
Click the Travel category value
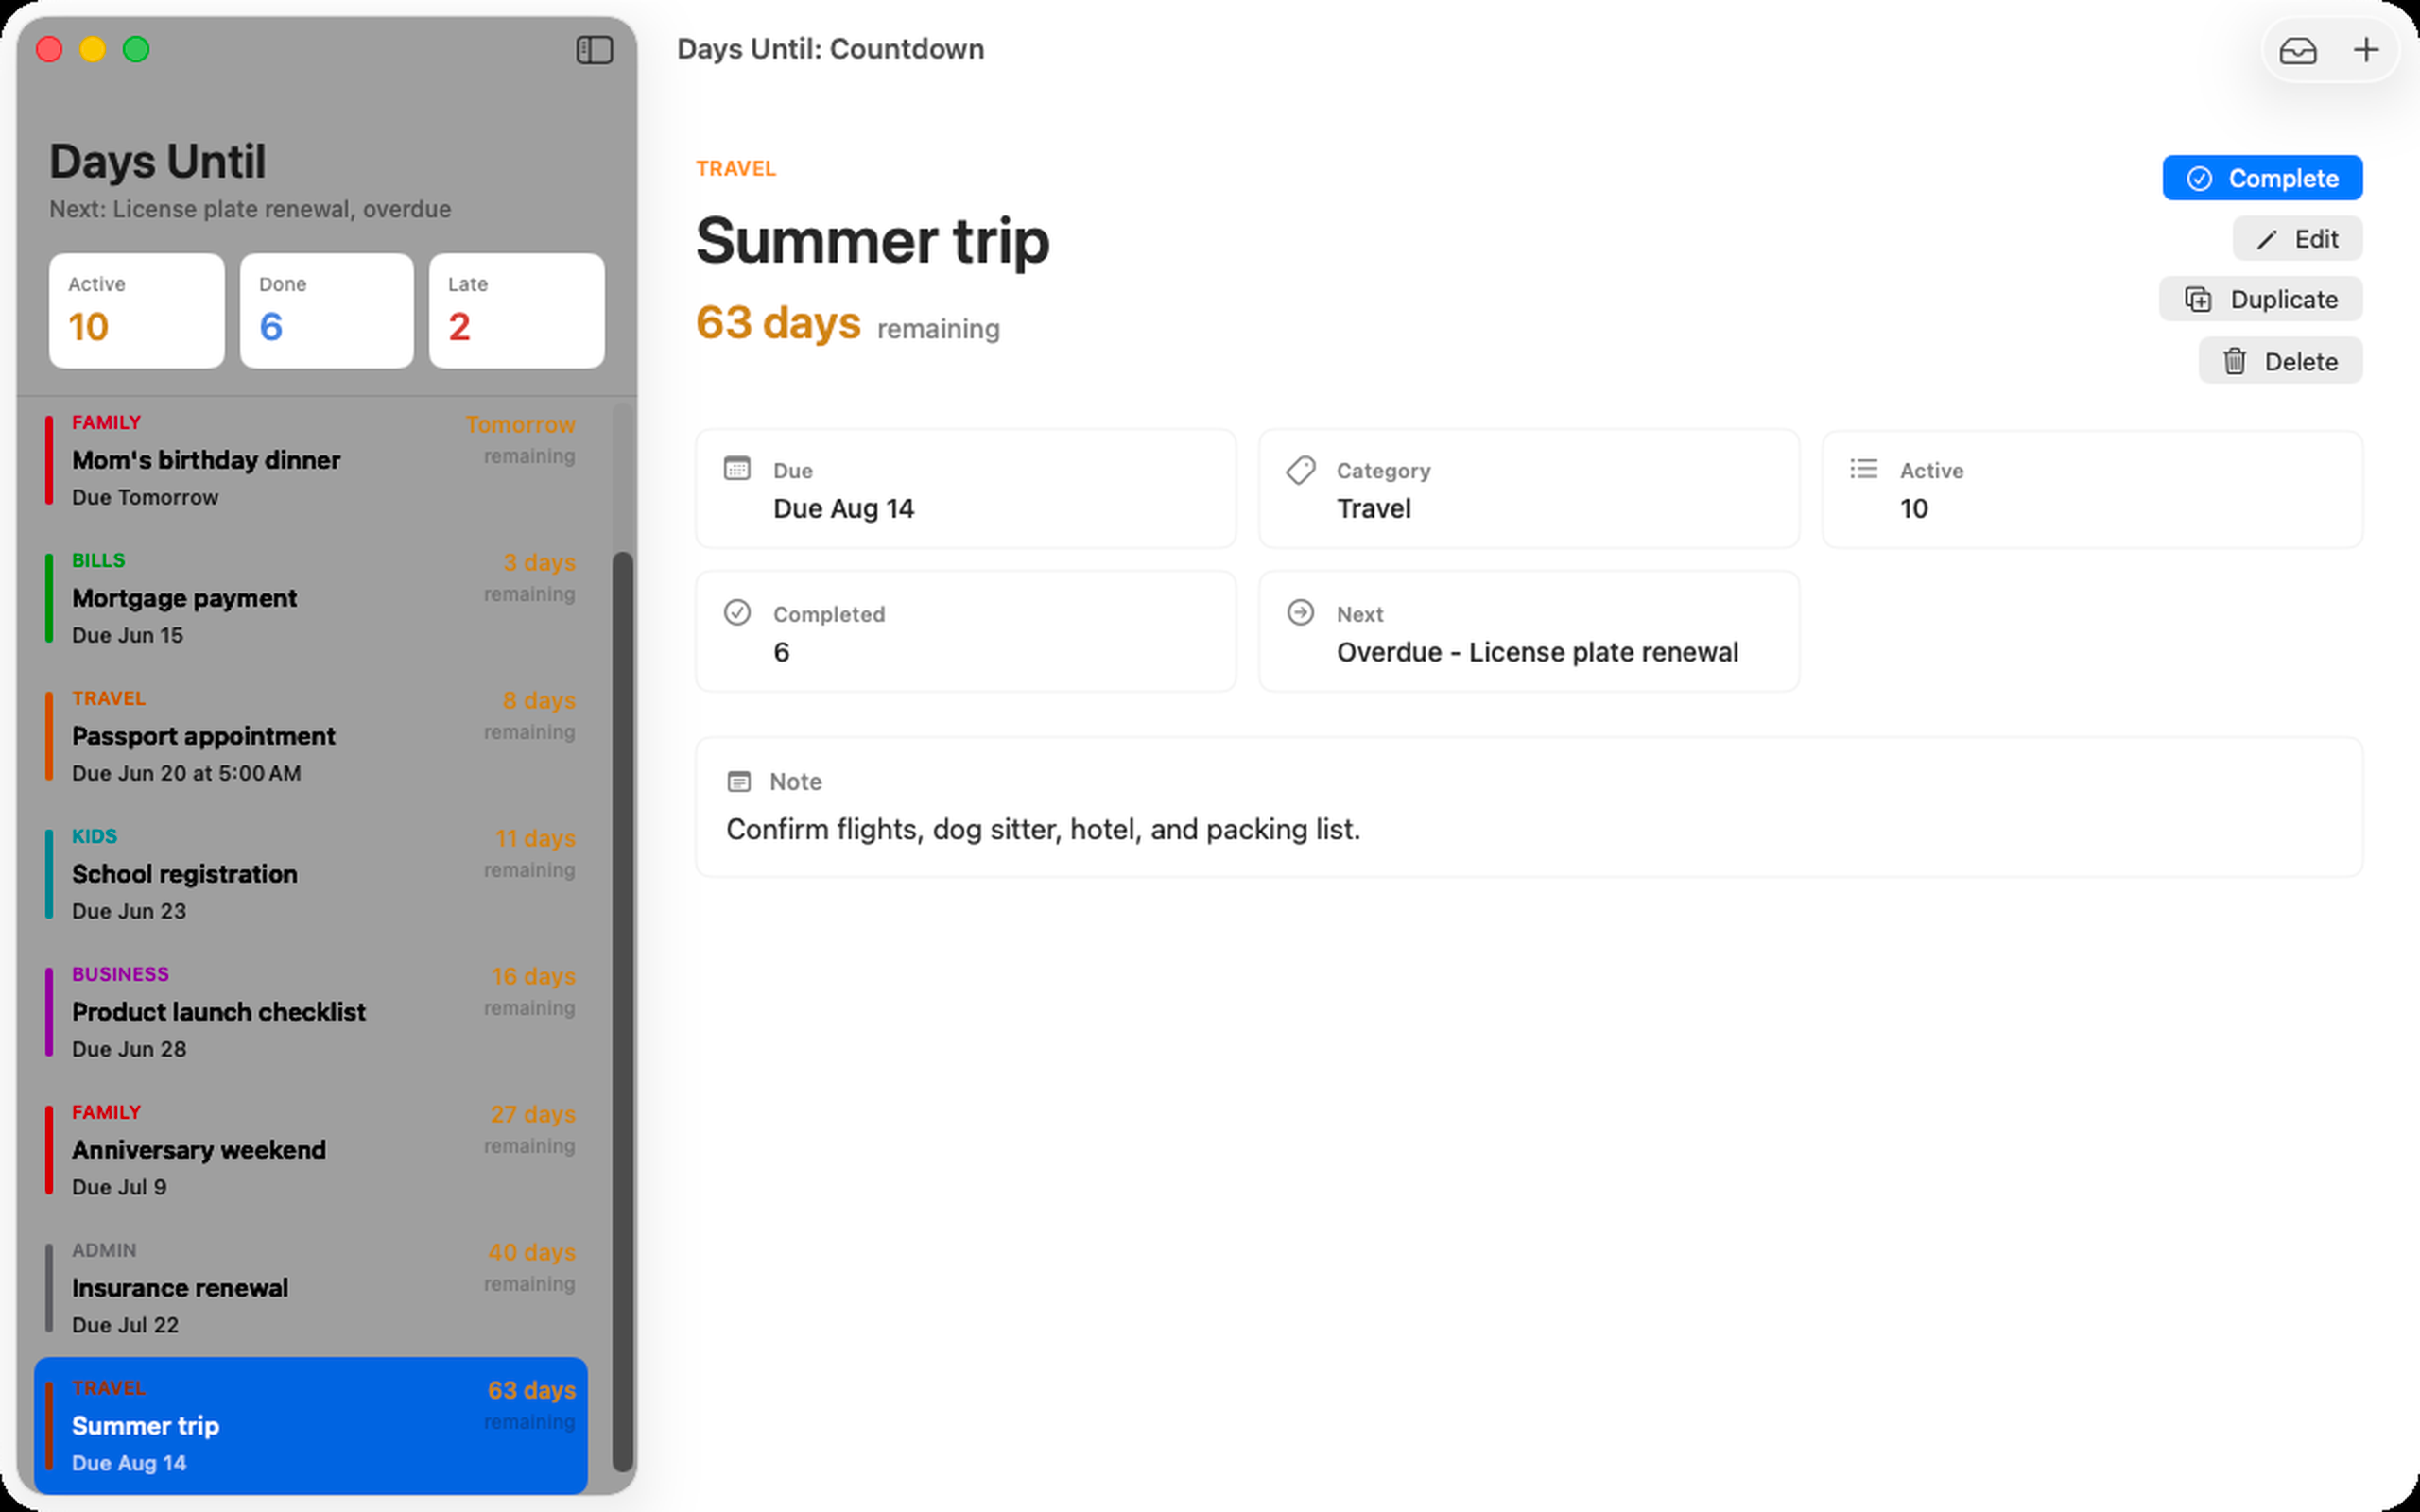point(1373,509)
